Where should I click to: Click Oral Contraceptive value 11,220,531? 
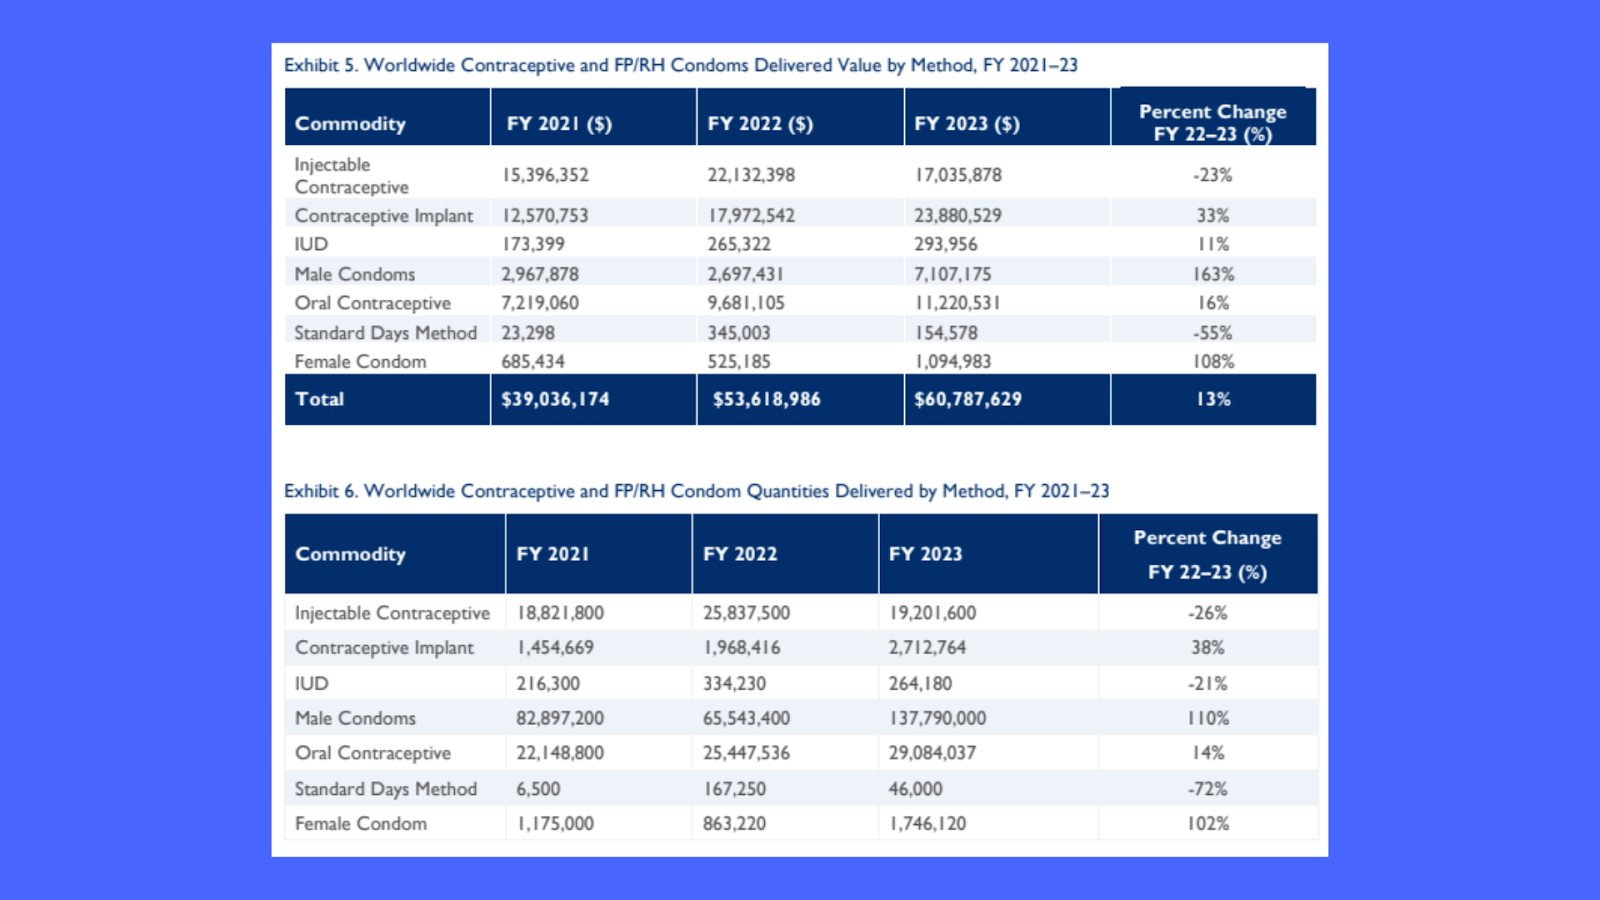(957, 303)
